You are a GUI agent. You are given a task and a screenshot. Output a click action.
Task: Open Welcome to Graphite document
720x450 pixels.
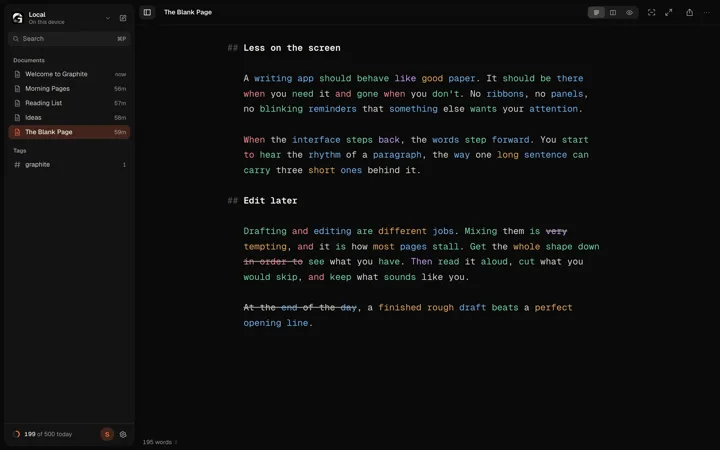point(69,74)
